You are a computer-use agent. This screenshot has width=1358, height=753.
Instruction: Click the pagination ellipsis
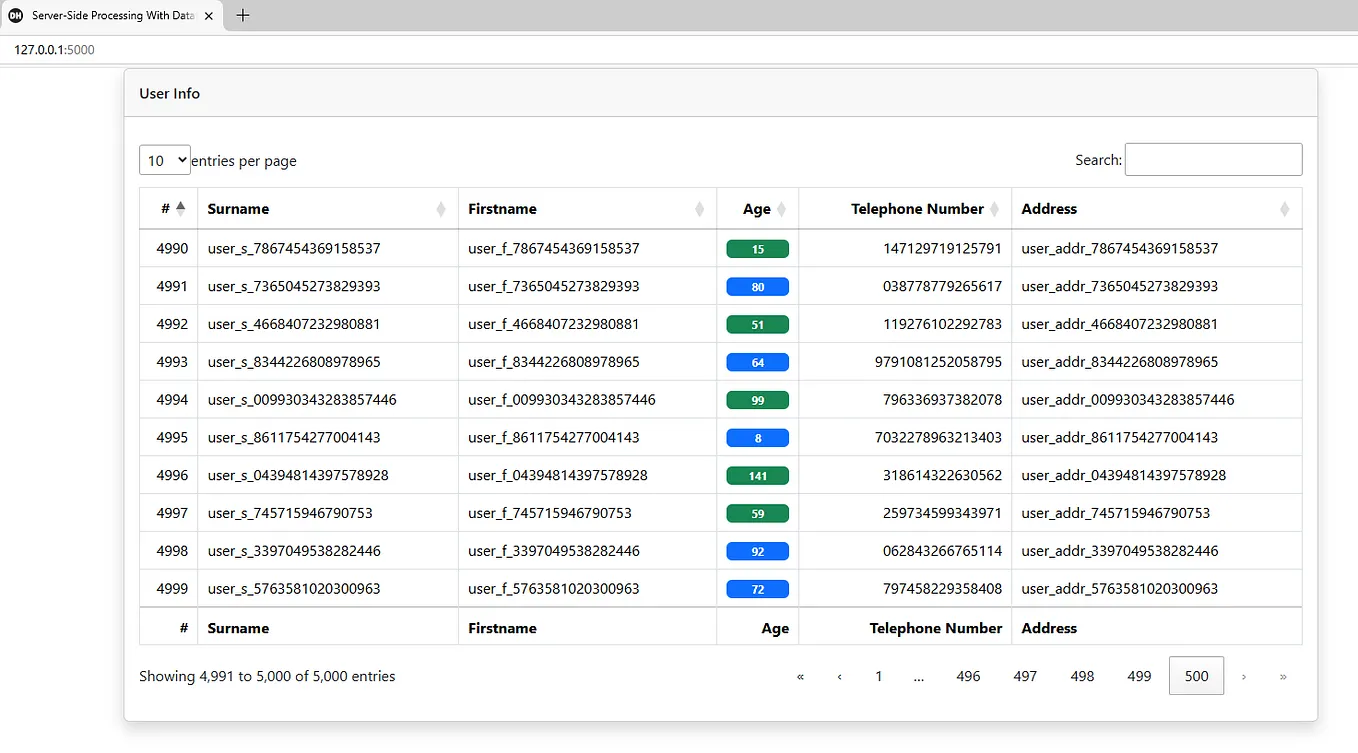[919, 676]
